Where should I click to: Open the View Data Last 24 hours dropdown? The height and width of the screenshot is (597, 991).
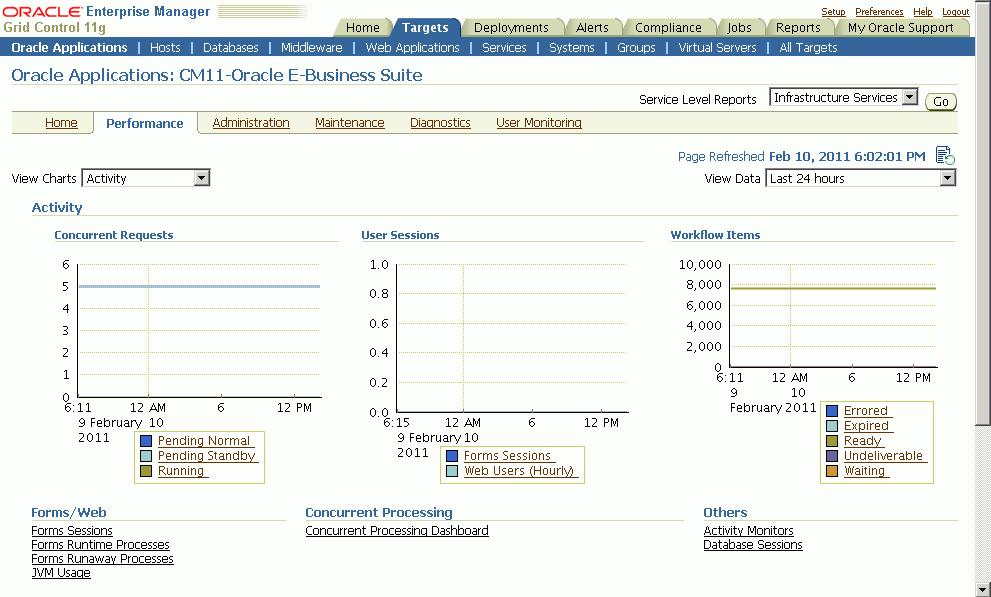click(x=860, y=178)
